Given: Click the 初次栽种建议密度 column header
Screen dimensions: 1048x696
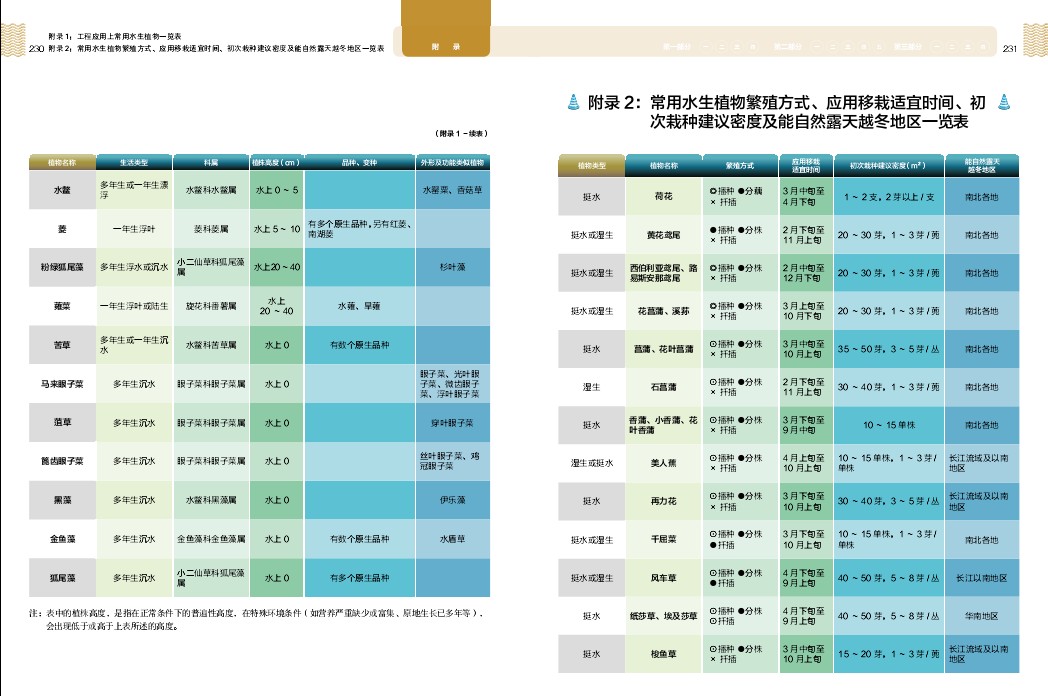Looking at the screenshot, I should (886, 163).
